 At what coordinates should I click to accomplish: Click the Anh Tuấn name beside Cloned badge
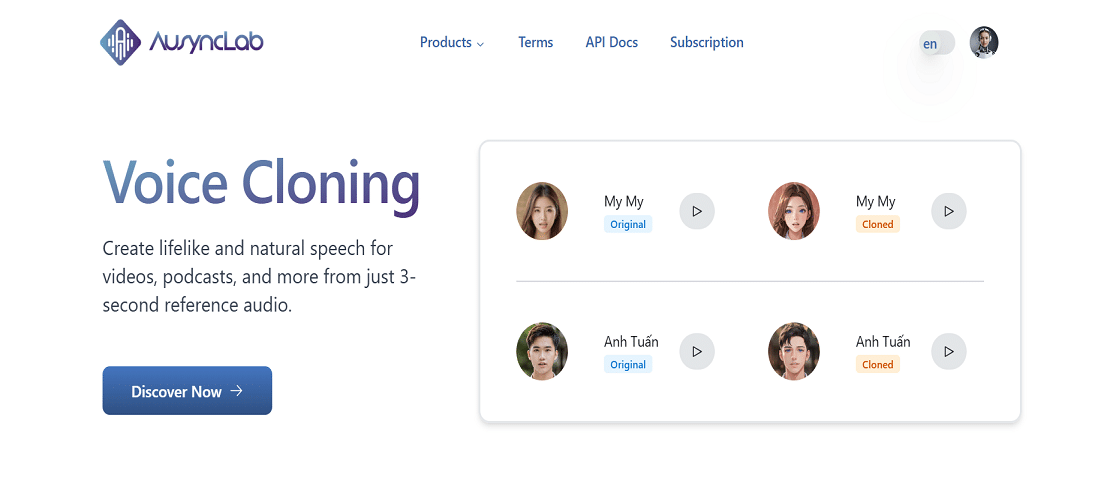[883, 342]
